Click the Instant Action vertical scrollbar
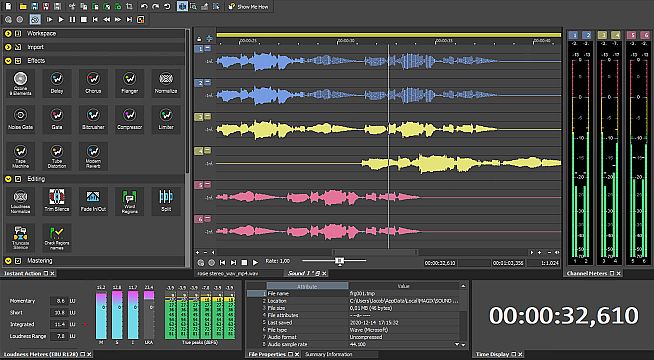 [187, 100]
